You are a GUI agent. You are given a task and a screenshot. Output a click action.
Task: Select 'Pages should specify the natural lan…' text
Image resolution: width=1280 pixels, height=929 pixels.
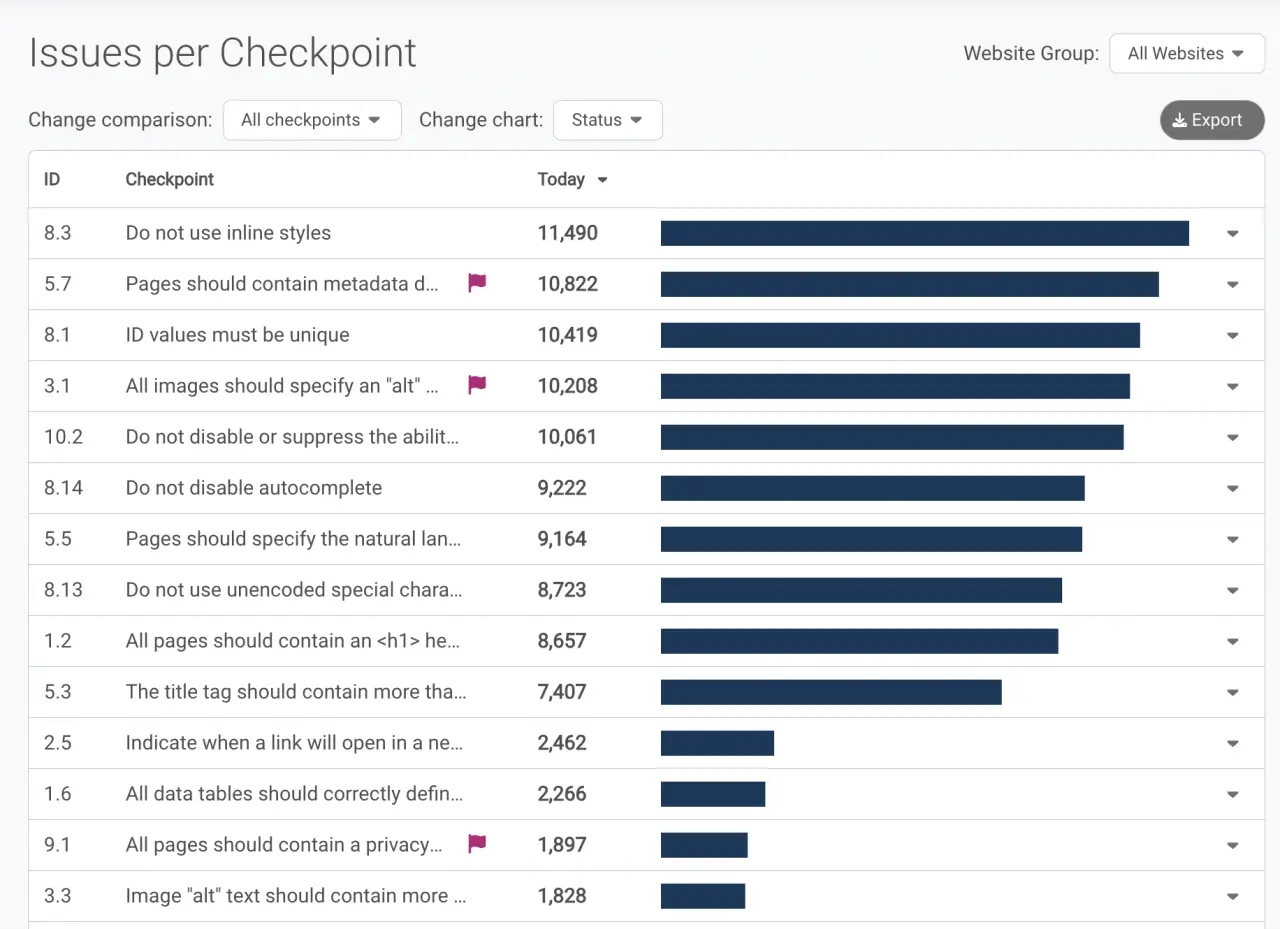(293, 539)
